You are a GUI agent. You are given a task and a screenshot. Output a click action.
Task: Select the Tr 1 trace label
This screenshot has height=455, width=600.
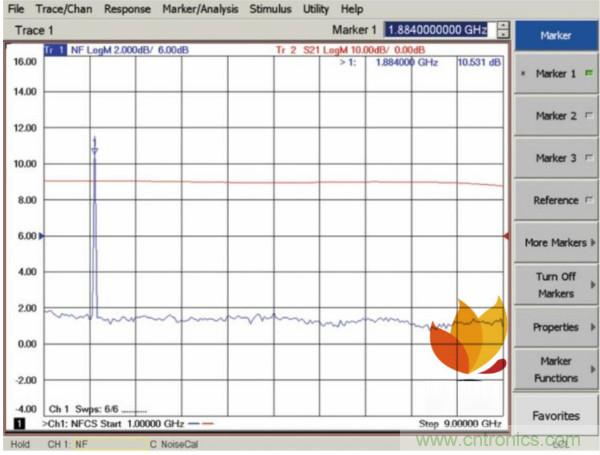[55, 49]
